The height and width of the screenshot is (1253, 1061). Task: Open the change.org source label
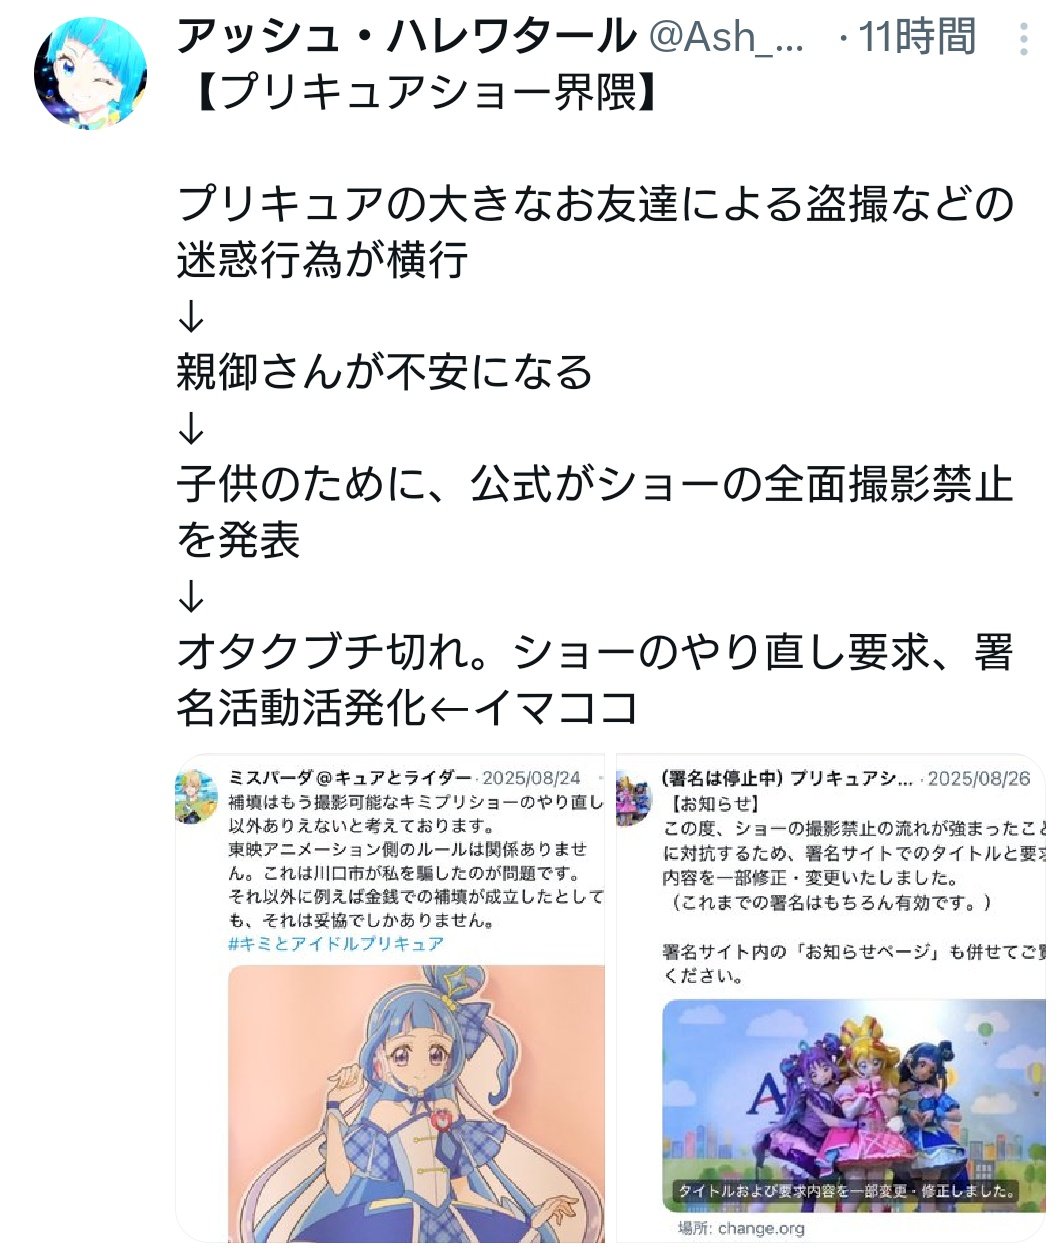(741, 1228)
